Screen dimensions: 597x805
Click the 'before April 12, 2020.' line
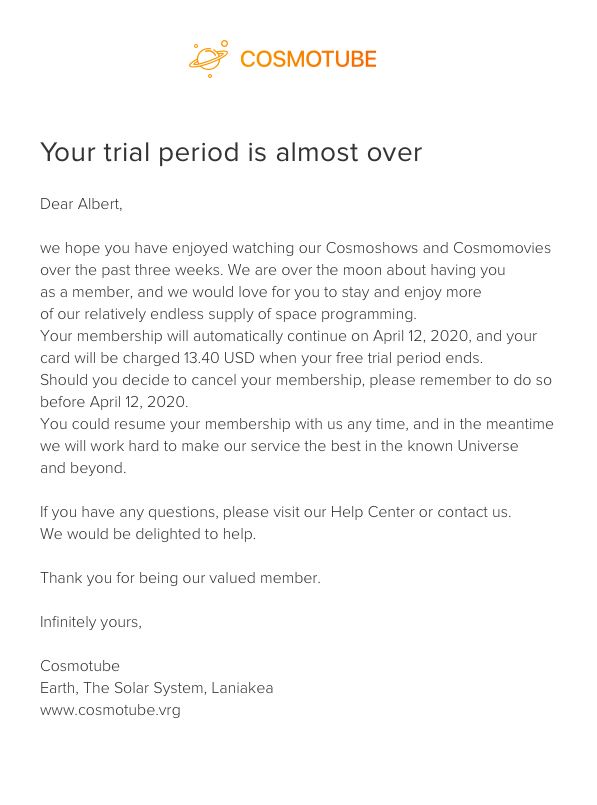pyautogui.click(x=114, y=402)
